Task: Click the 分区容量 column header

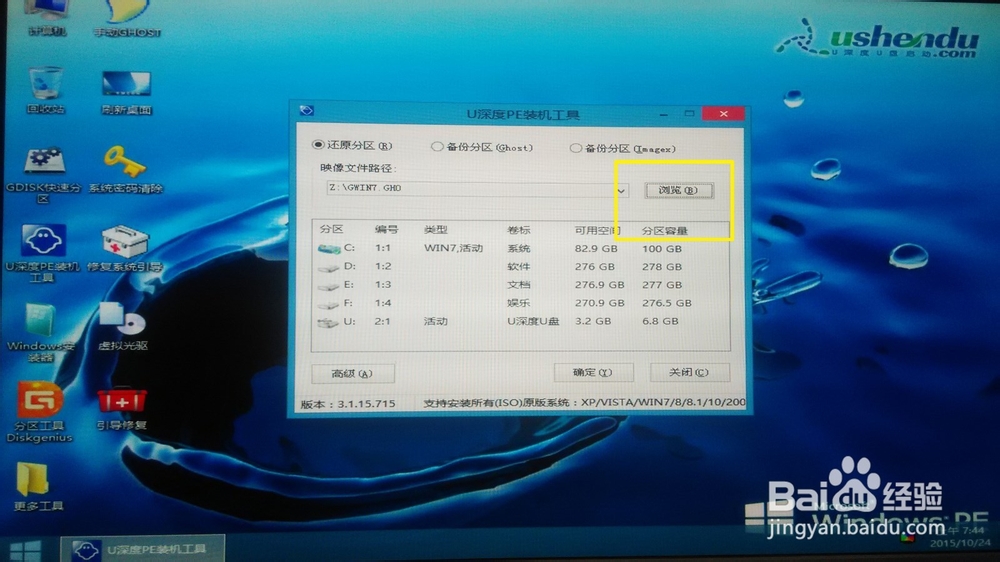Action: 665,230
